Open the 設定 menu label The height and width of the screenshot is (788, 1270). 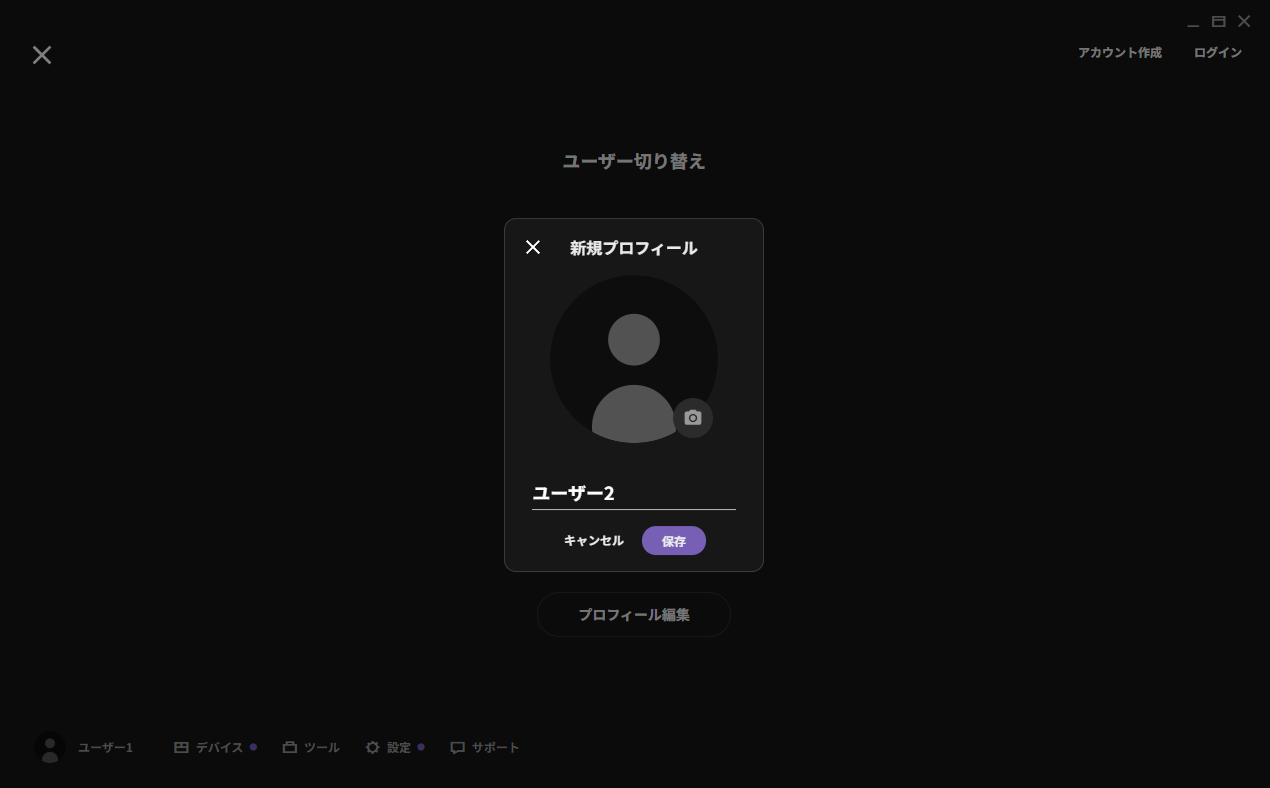tap(399, 748)
